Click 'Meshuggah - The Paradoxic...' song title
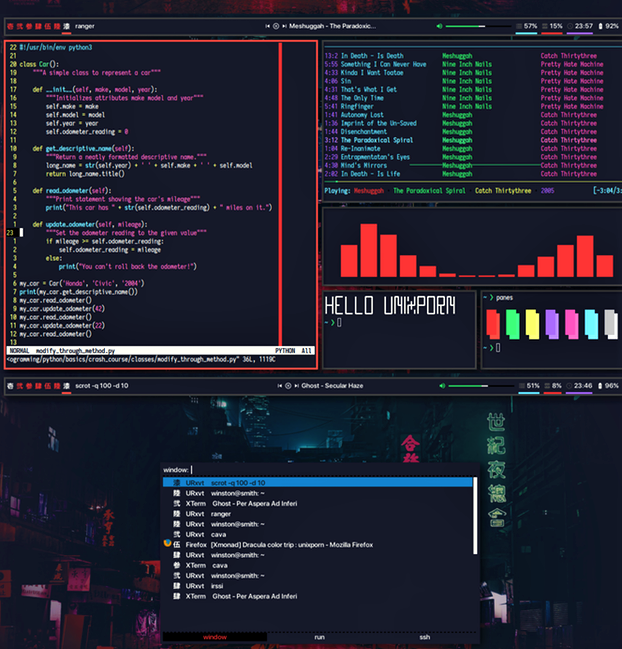This screenshot has width=622, height=649. 332,26
